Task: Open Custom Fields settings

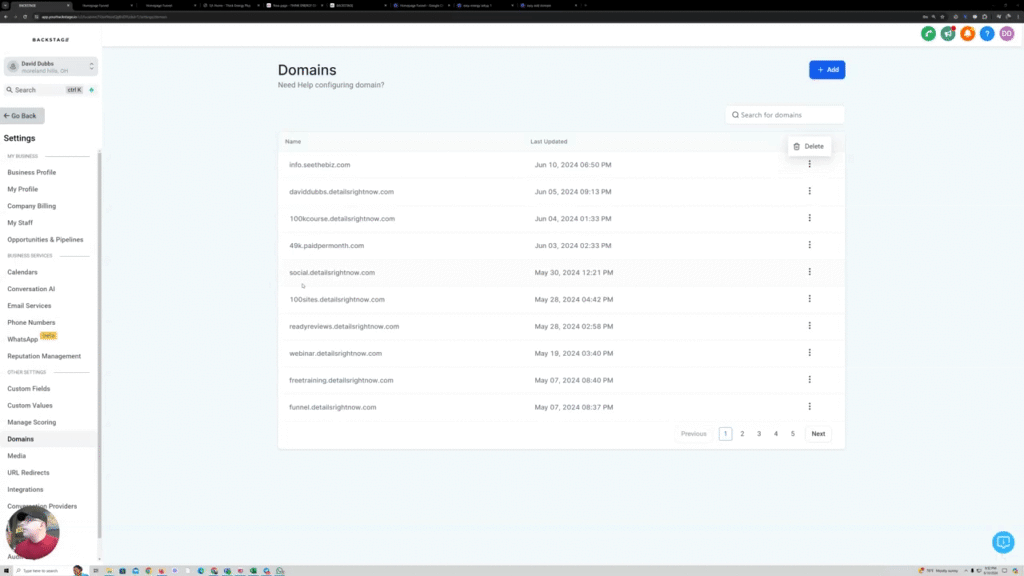Action: pyautogui.click(x=29, y=389)
